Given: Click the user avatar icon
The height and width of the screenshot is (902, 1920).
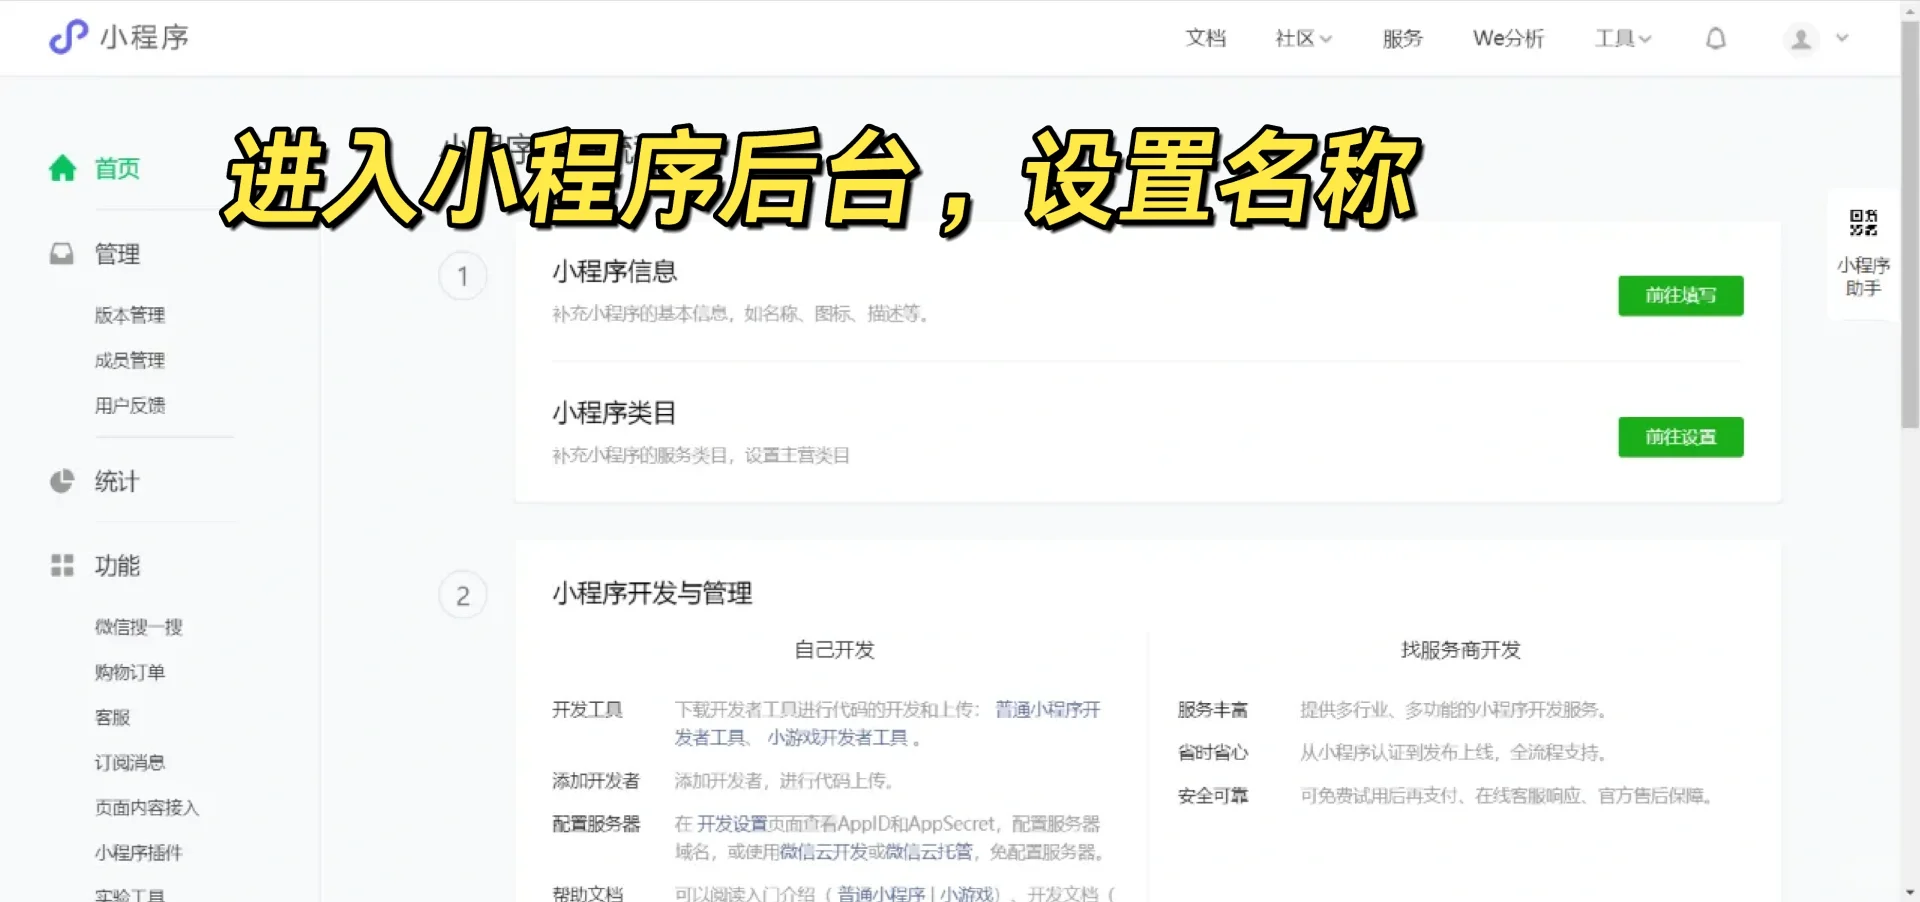Looking at the screenshot, I should point(1800,39).
